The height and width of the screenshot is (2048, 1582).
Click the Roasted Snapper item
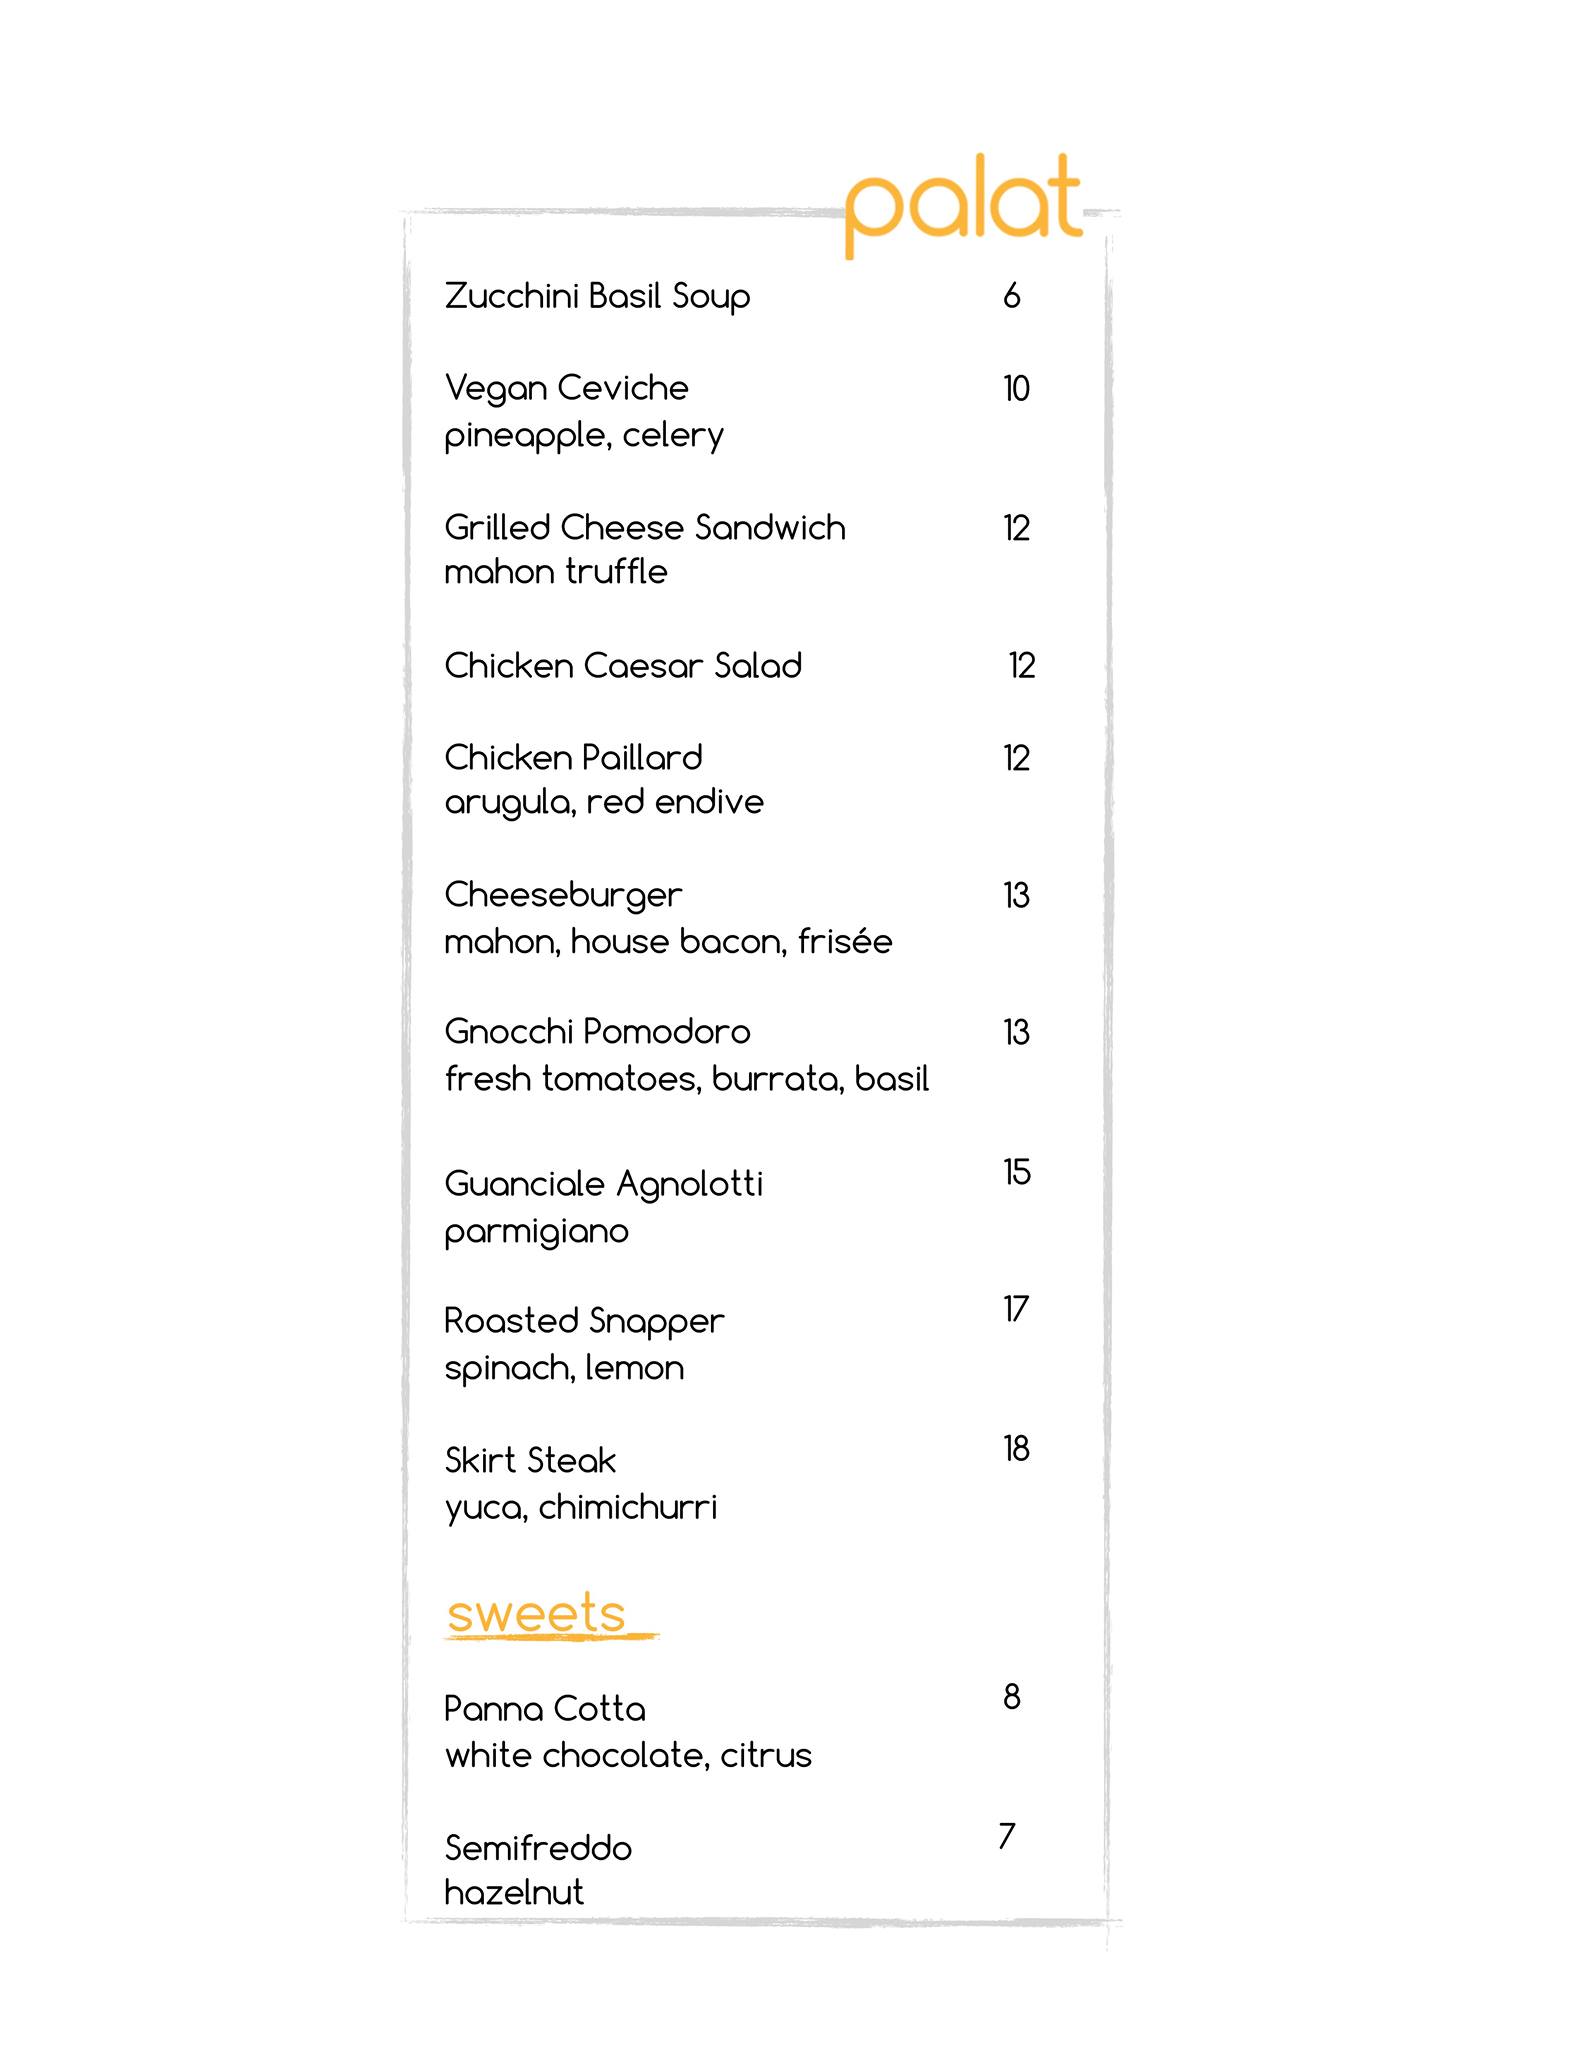[x=584, y=1321]
